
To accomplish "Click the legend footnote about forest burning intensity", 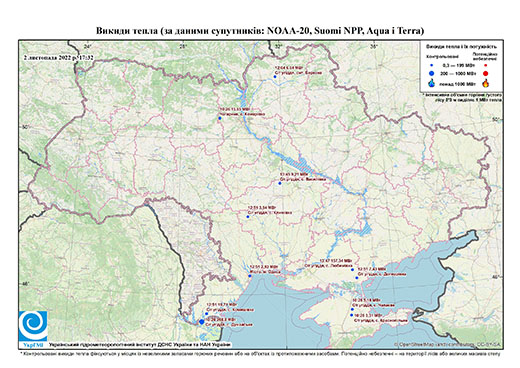I will [x=462, y=97].
